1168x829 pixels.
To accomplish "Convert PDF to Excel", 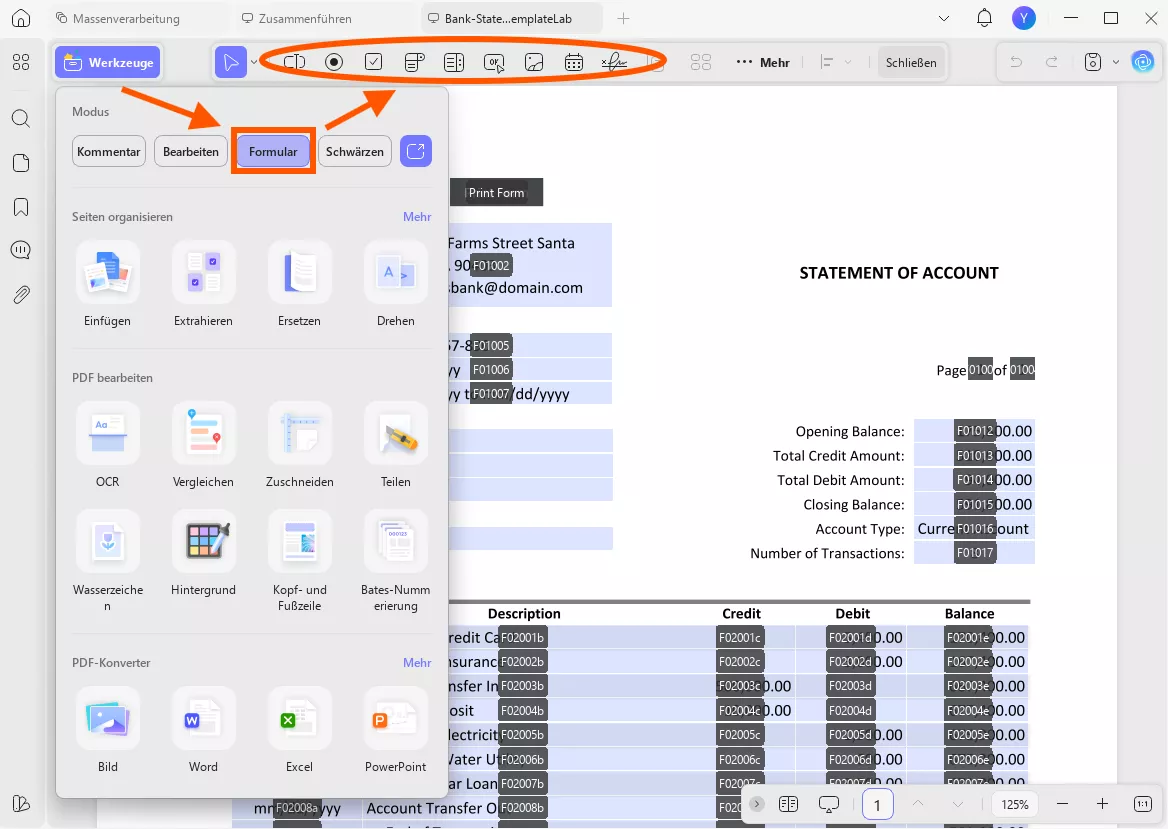I will tap(299, 731).
